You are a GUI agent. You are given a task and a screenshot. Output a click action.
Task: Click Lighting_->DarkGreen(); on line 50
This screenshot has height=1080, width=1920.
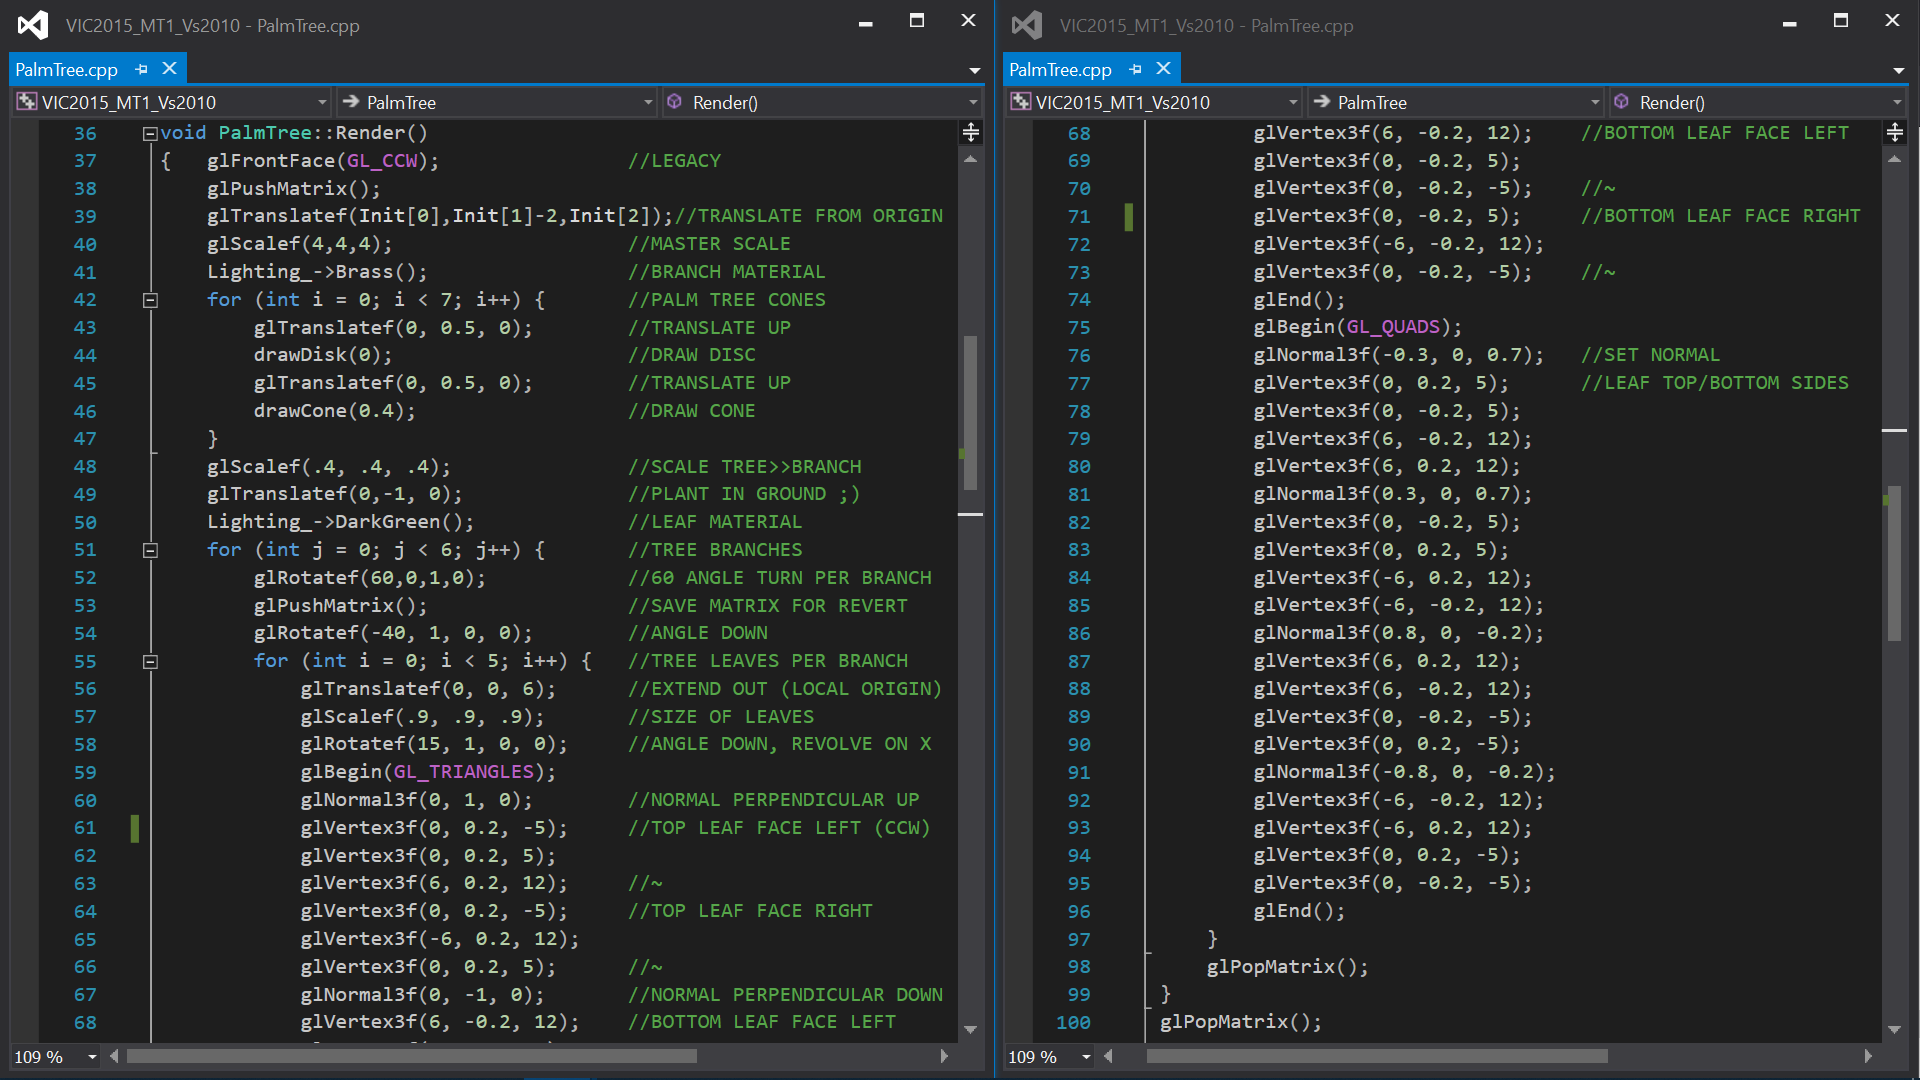pos(340,522)
